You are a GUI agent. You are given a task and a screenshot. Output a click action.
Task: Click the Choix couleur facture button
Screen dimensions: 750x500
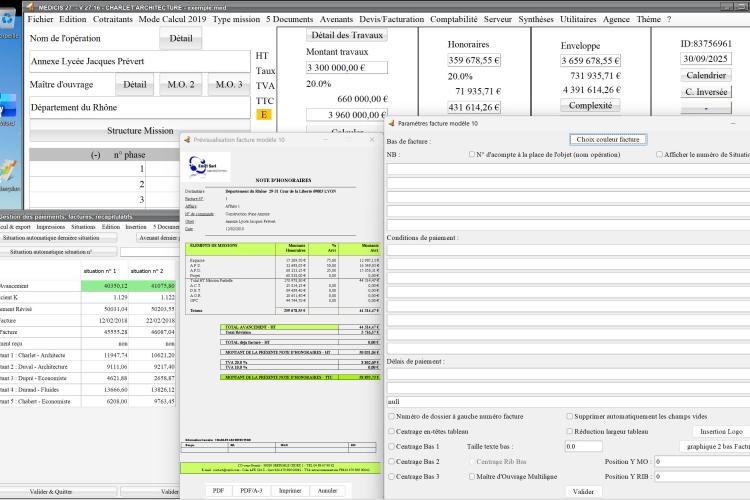click(608, 139)
